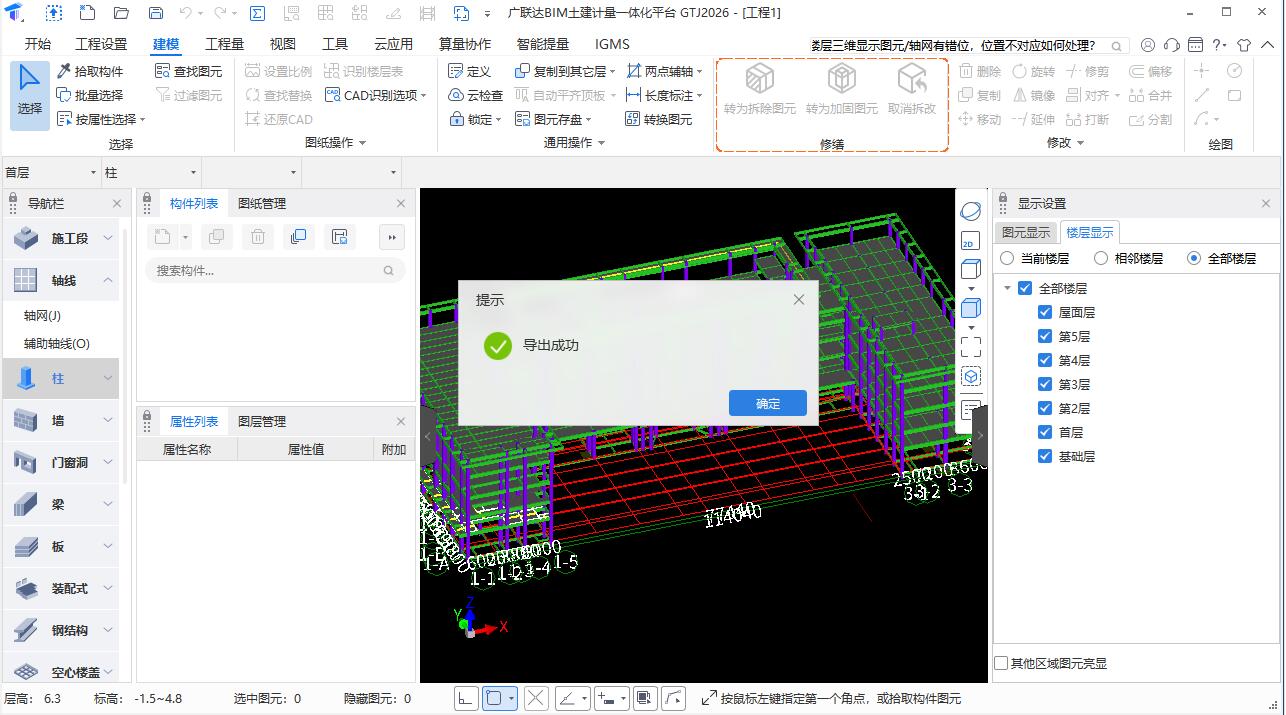Viewport: 1286px width, 715px height.
Task: Expand the 梁 navigation section
Action: [x=108, y=504]
